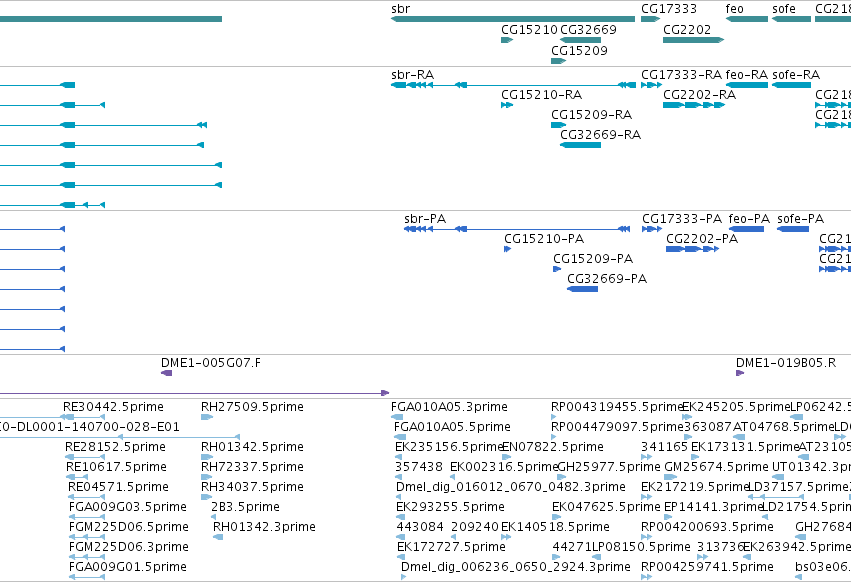Select the sofe-RA transcript

point(791,85)
